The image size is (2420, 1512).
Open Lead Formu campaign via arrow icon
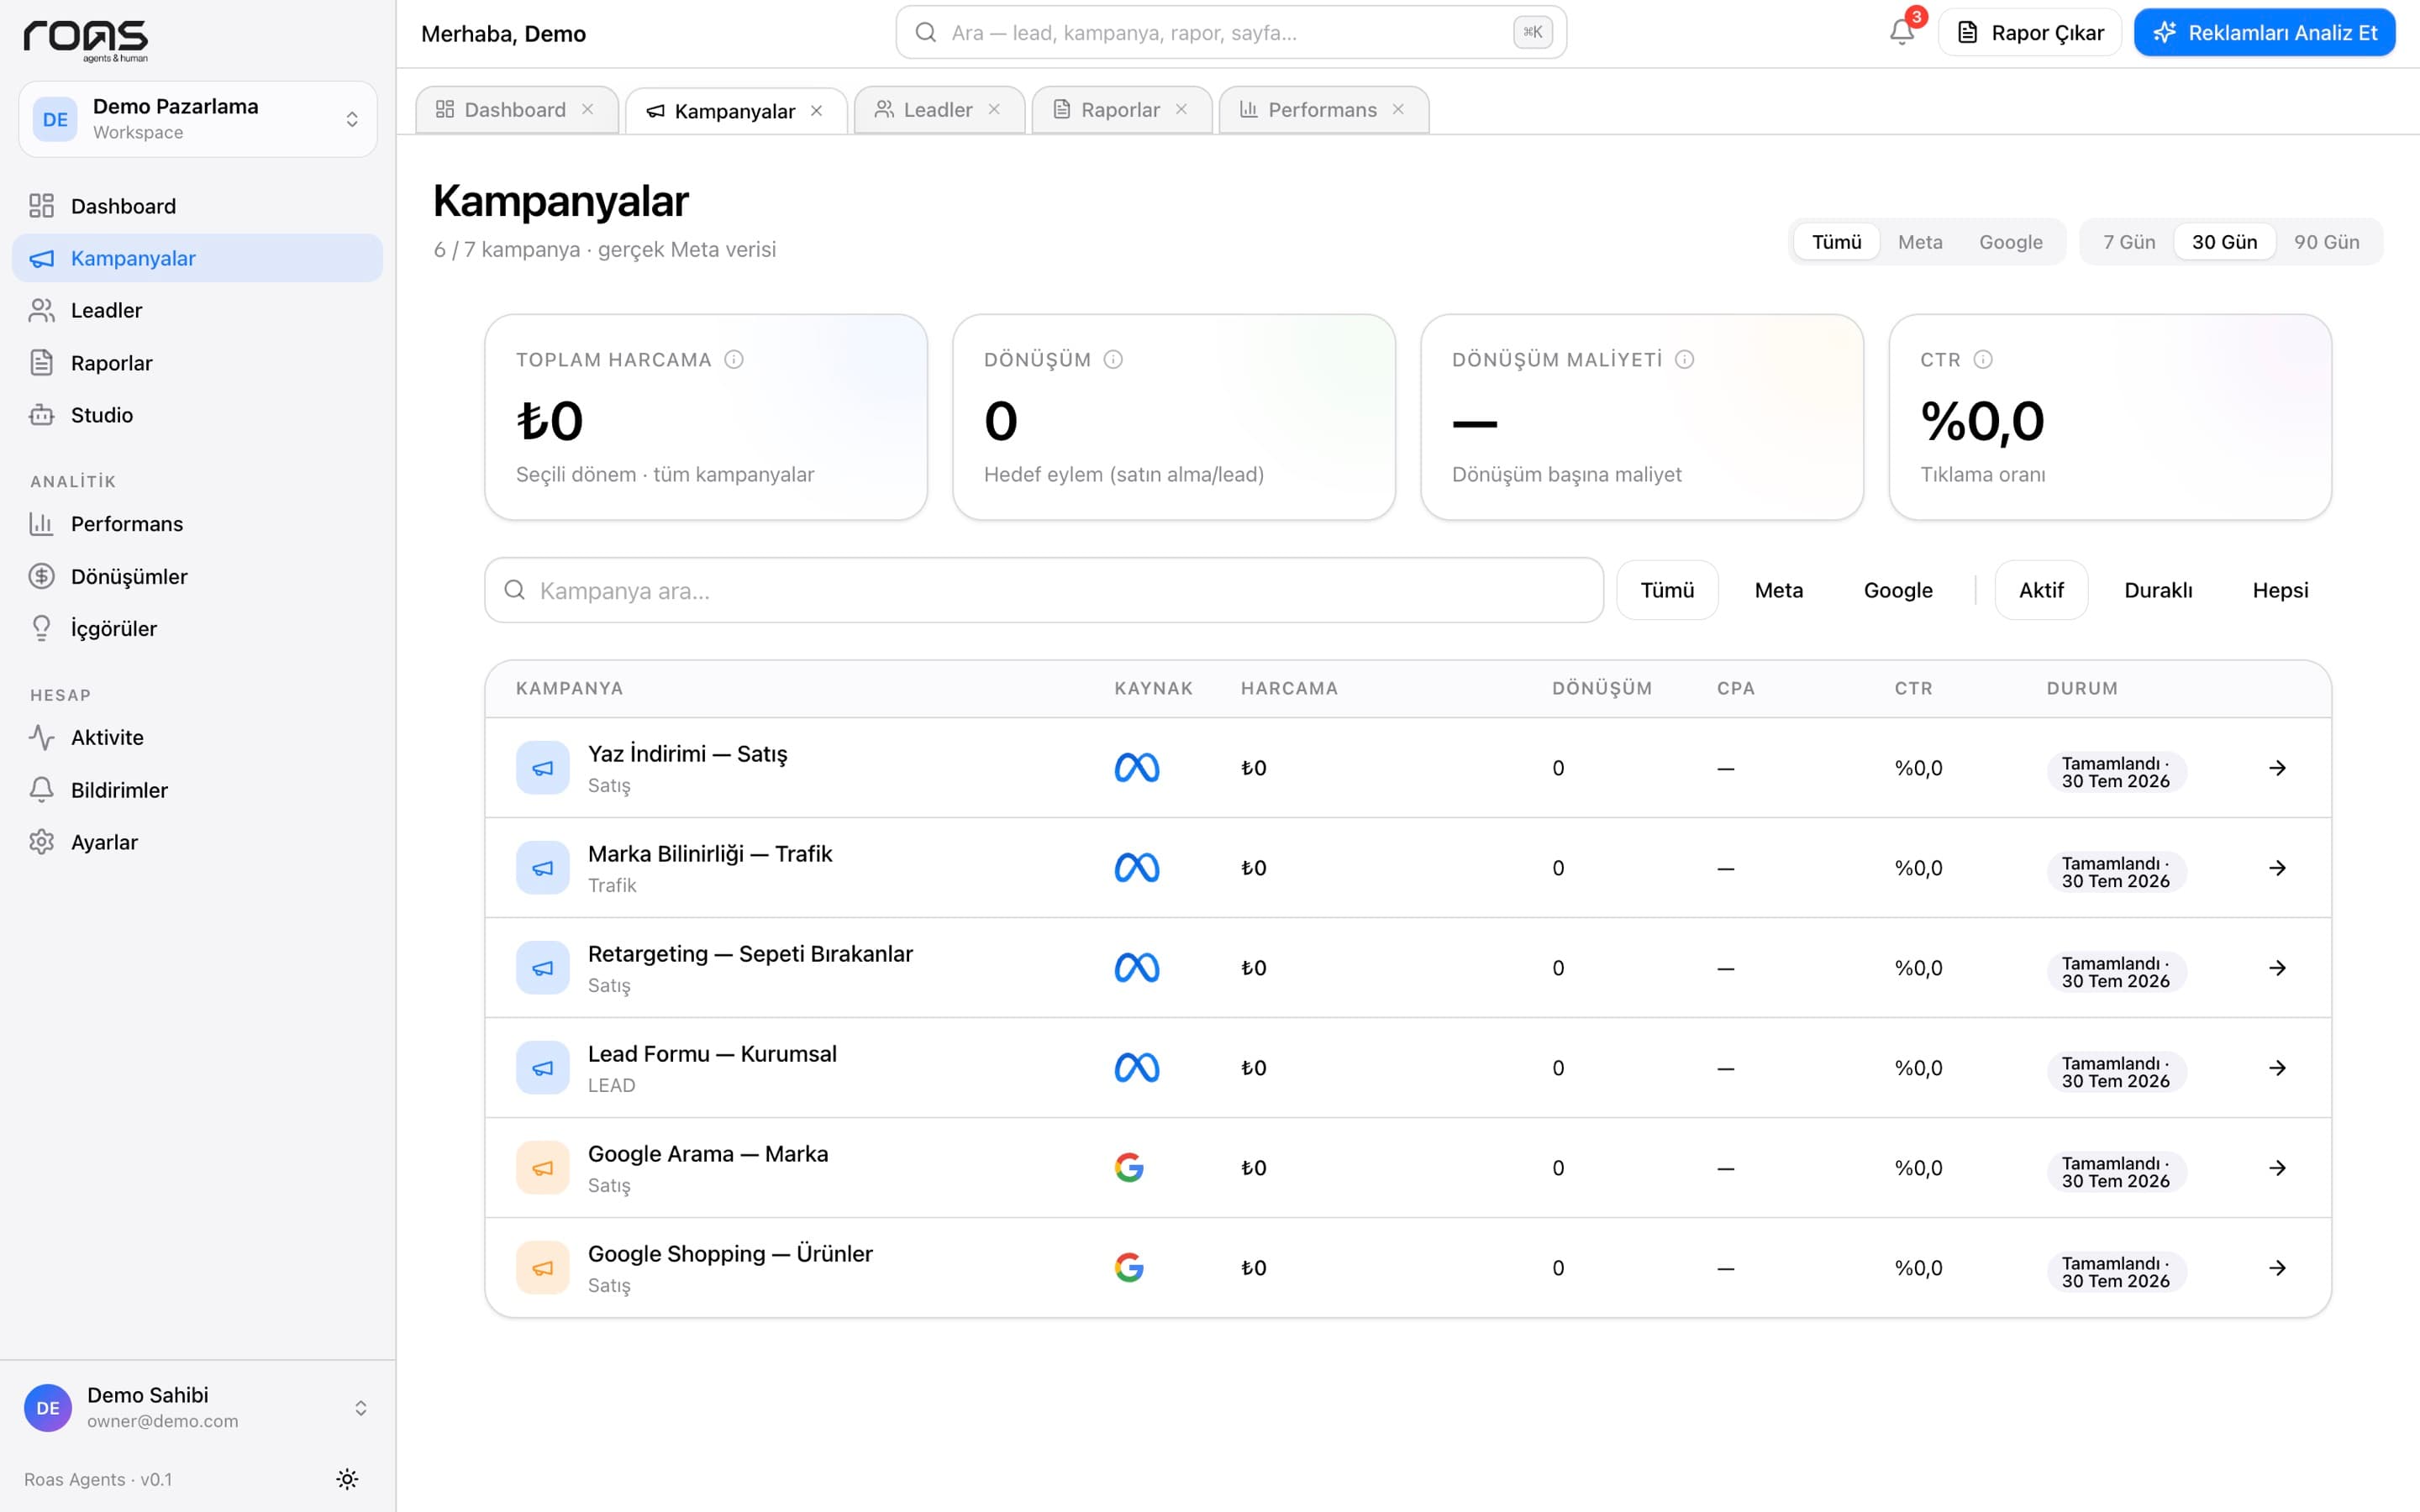(x=2277, y=1068)
